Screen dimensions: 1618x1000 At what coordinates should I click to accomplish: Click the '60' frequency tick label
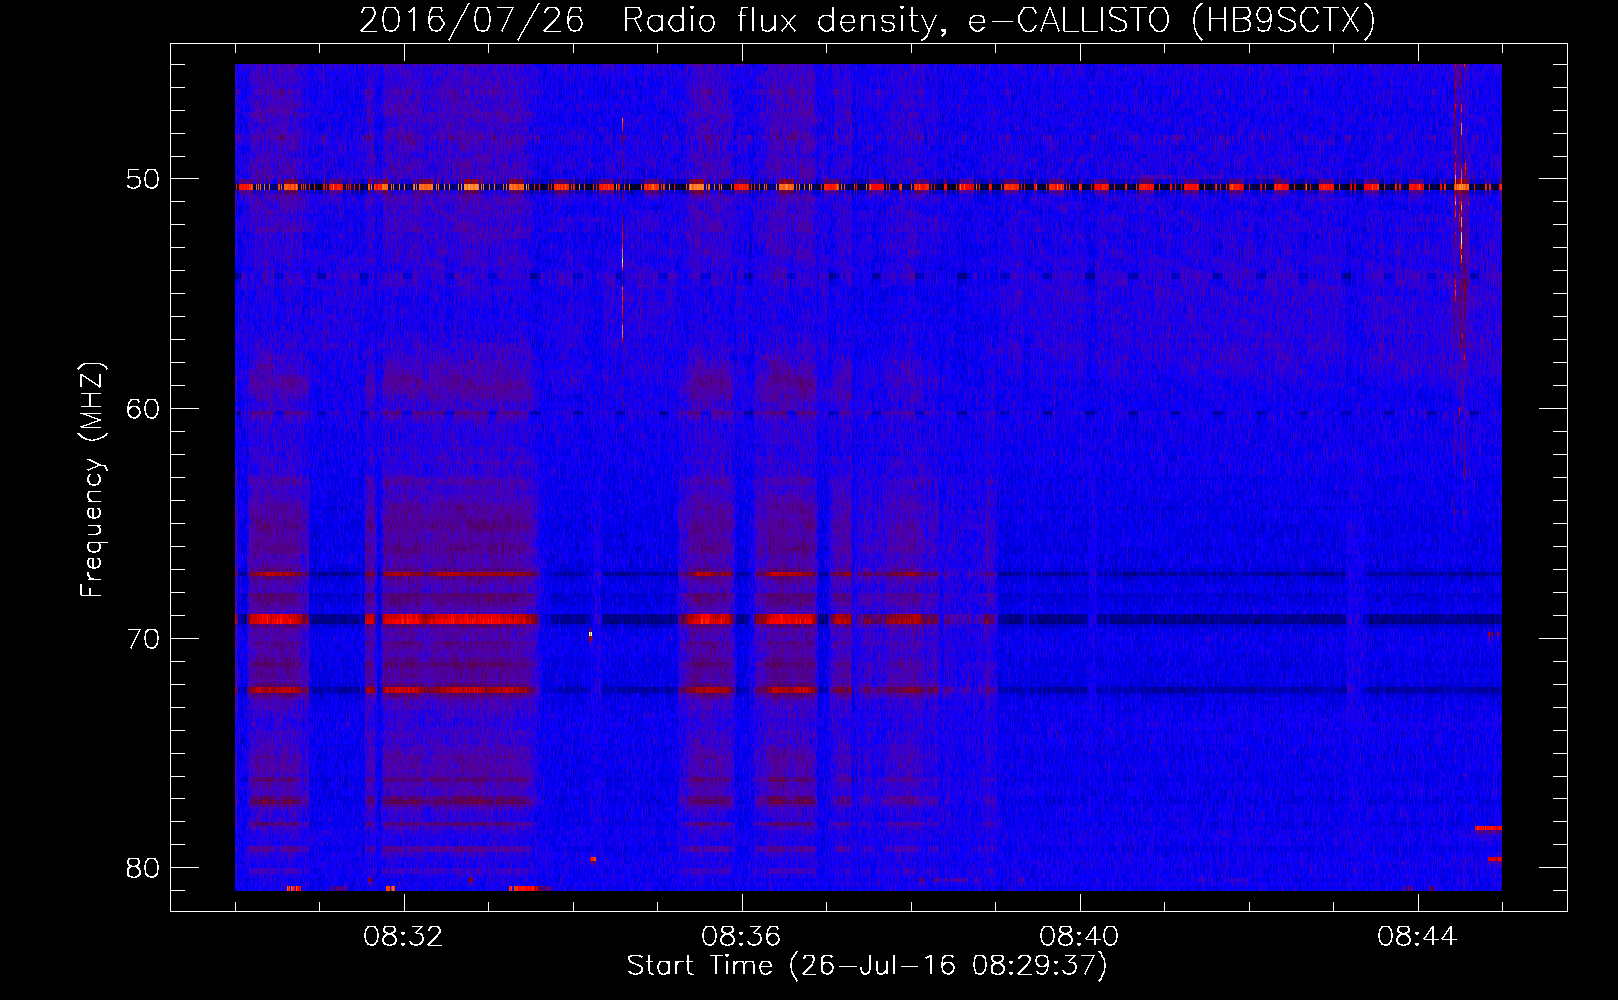click(x=144, y=409)
